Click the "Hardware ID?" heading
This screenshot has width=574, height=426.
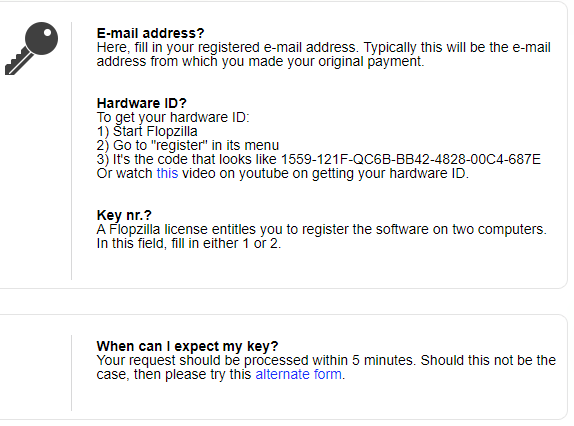tap(142, 103)
